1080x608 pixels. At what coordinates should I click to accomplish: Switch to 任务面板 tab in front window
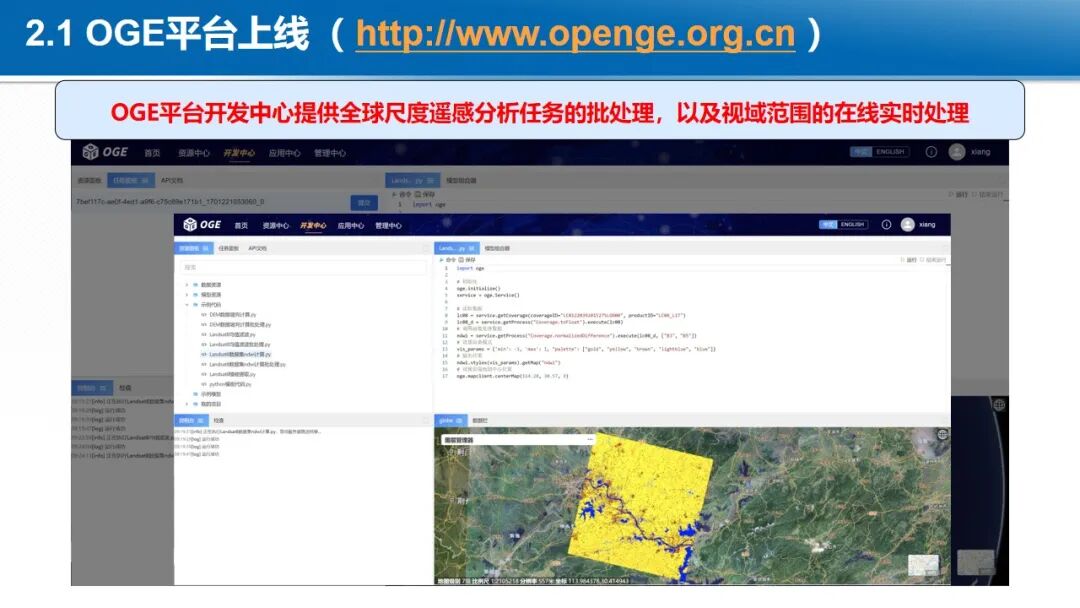click(x=228, y=248)
